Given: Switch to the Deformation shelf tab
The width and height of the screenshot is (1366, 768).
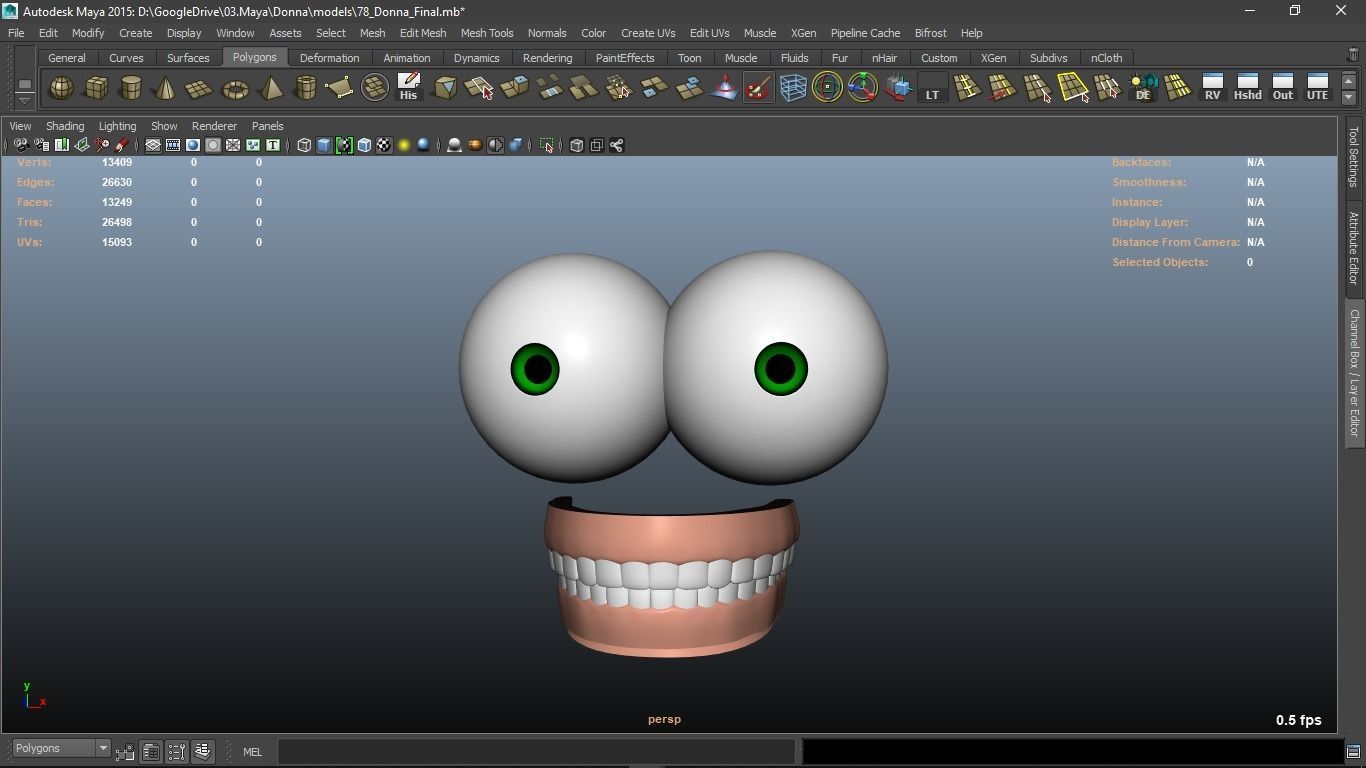Looking at the screenshot, I should [x=329, y=58].
